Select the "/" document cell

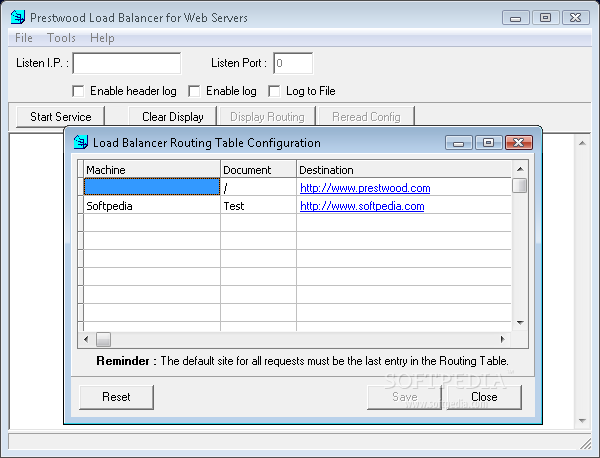pyautogui.click(x=258, y=187)
